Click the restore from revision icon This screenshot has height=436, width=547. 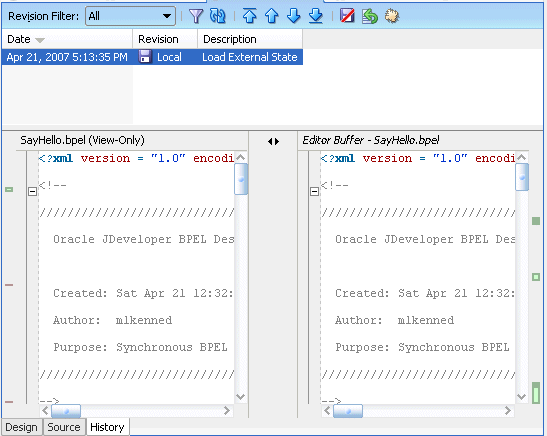point(370,16)
